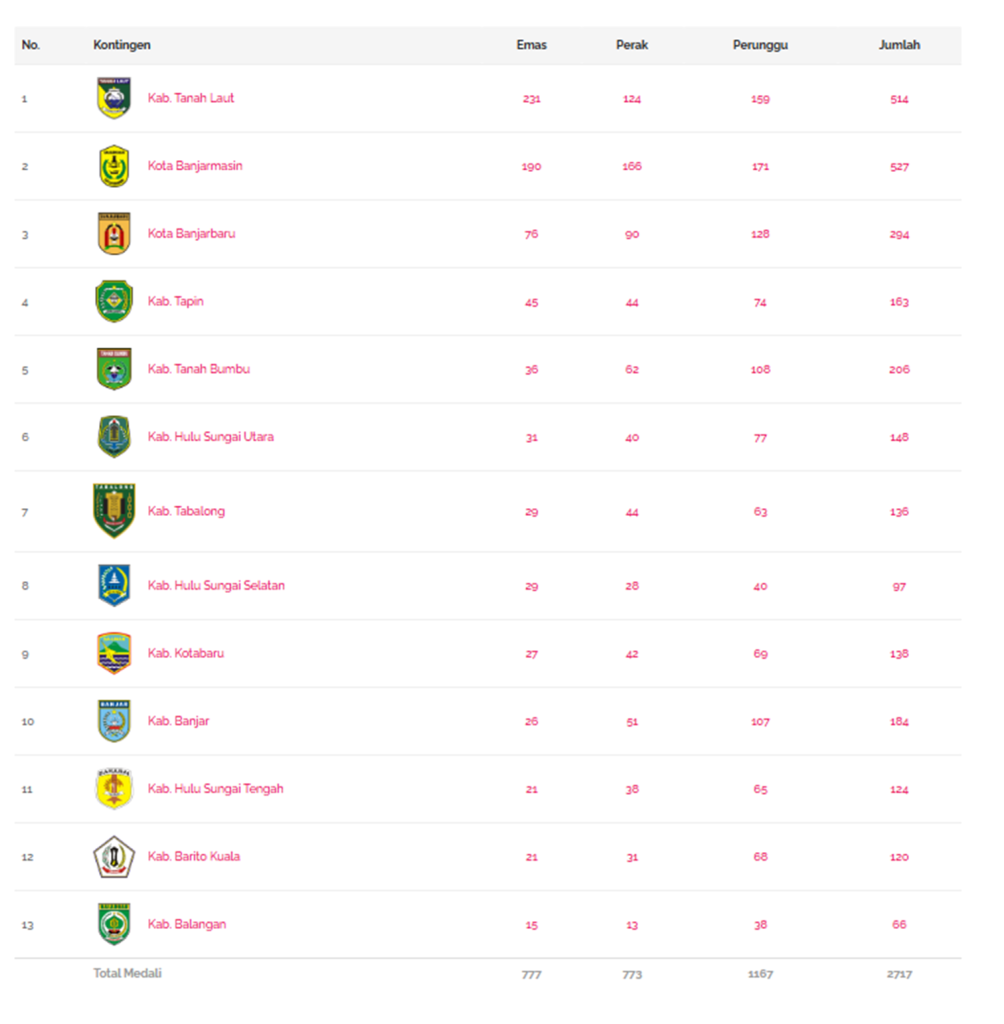Viewport: 1004px width, 1024px height.
Task: Click the Perak column header
Action: (x=632, y=45)
